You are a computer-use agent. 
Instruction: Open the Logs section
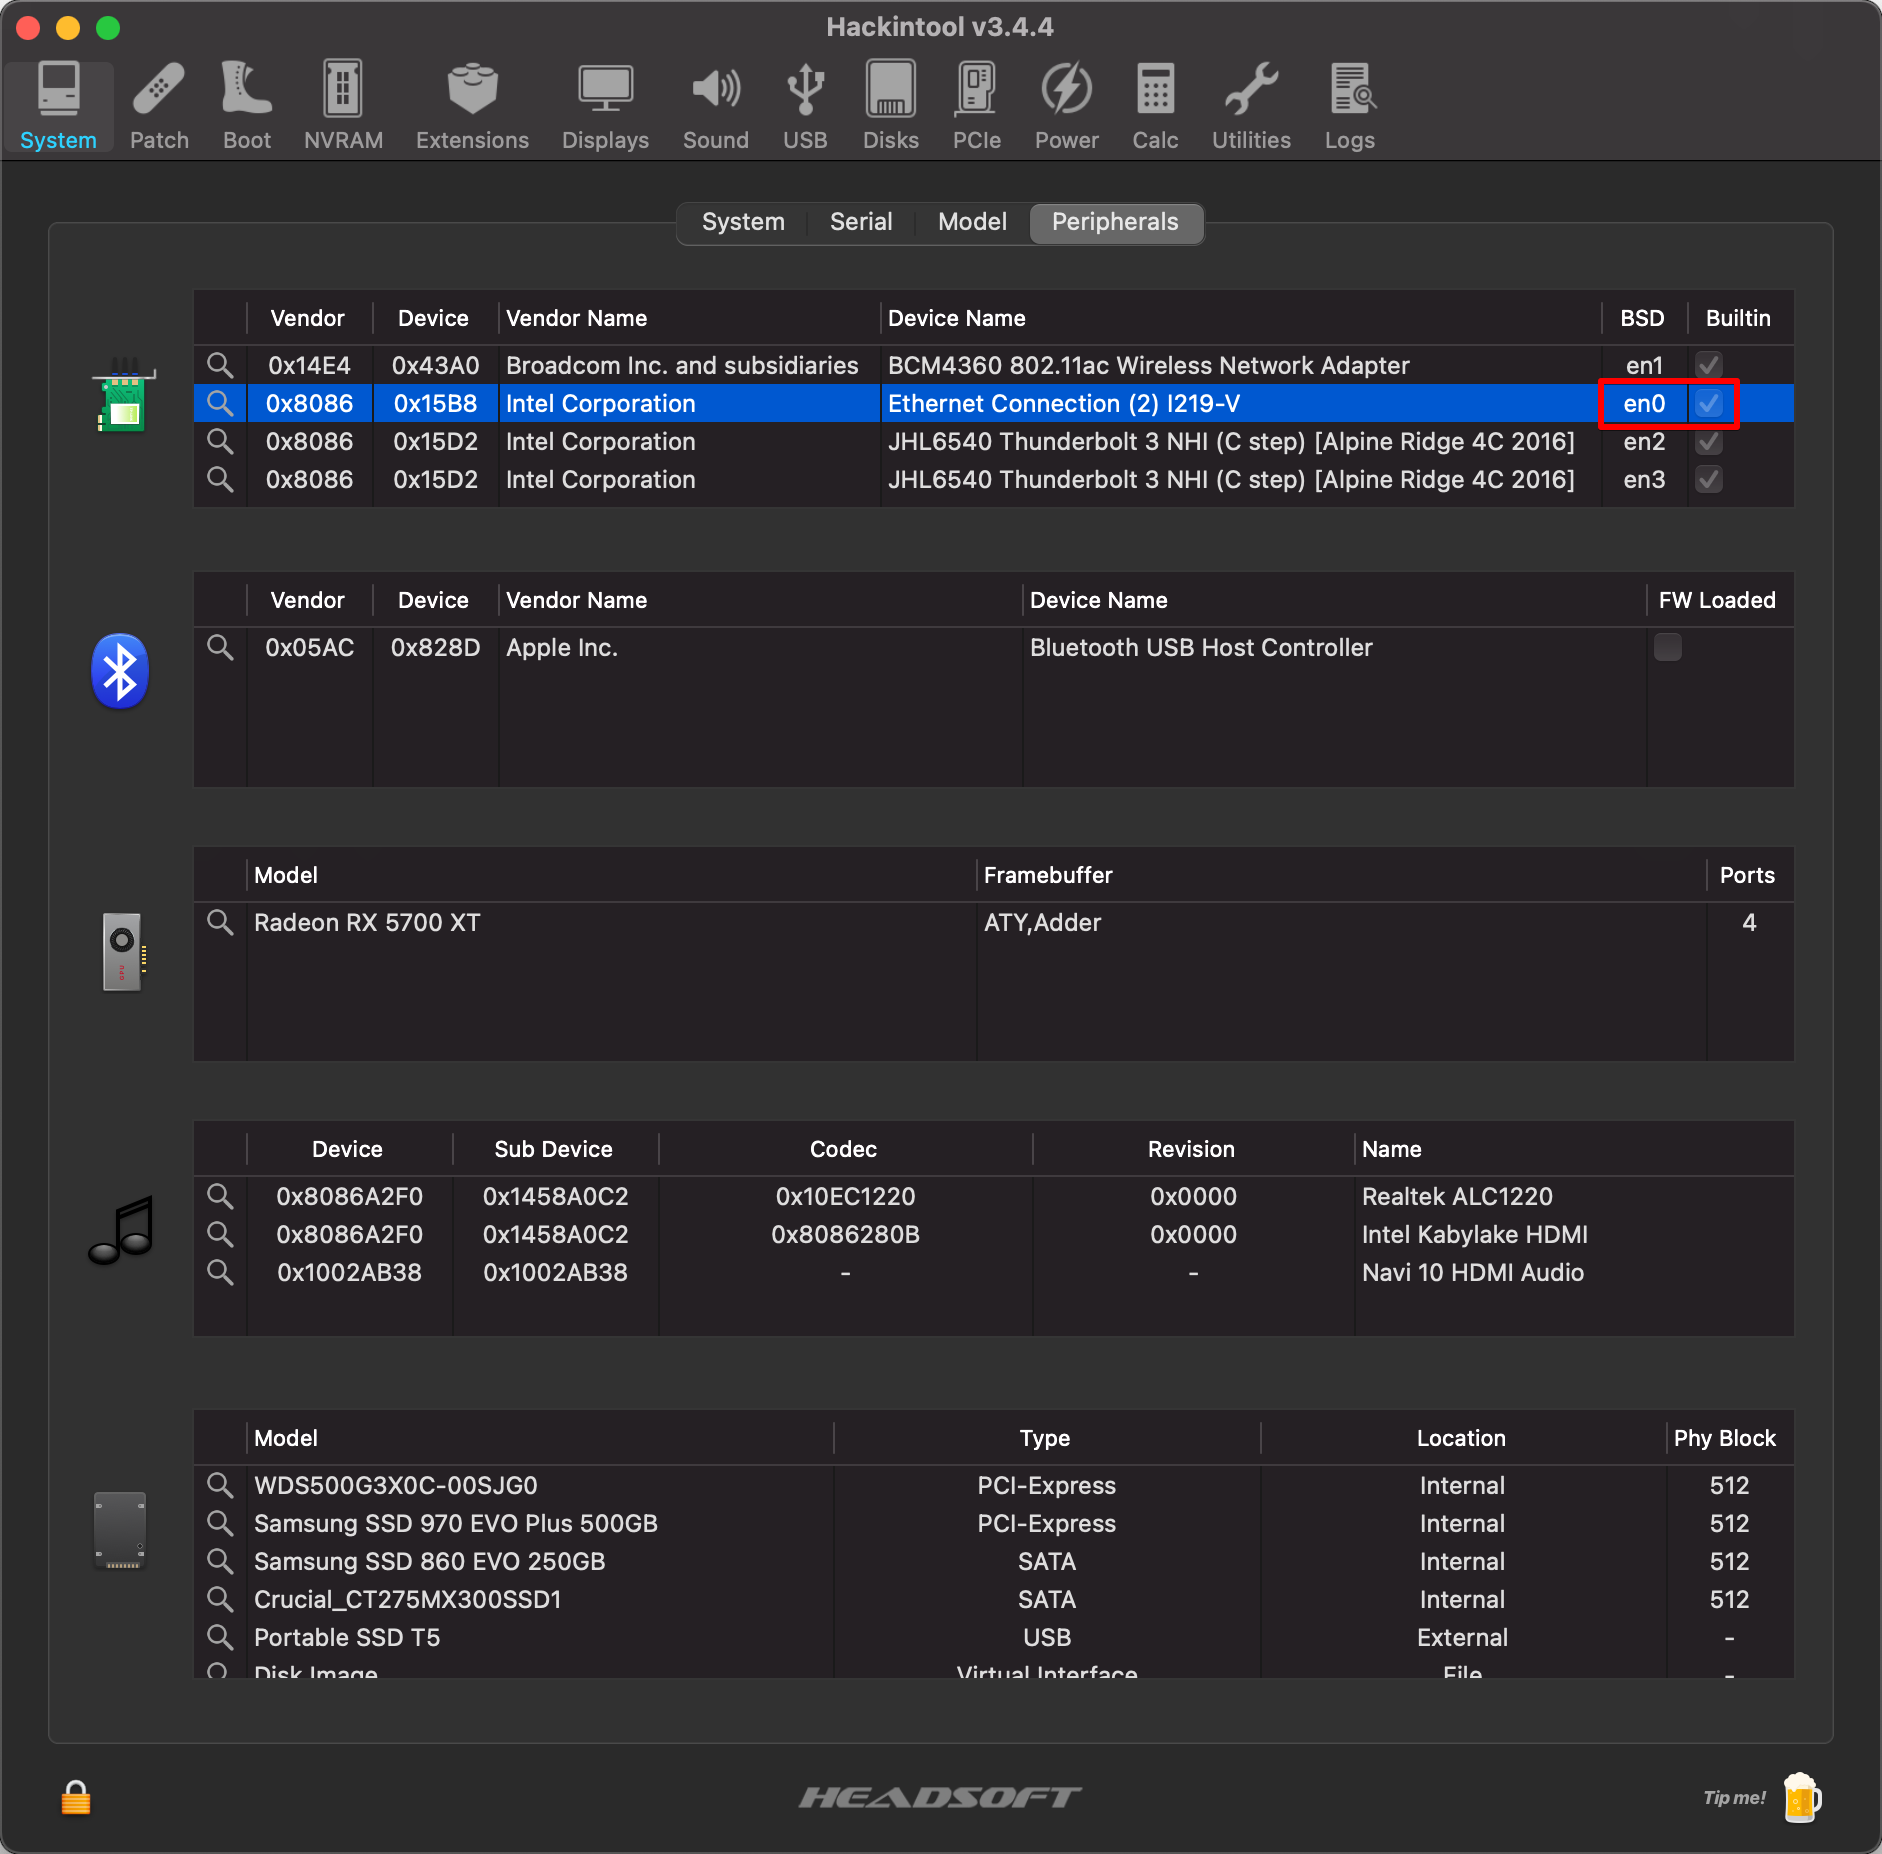[1349, 106]
